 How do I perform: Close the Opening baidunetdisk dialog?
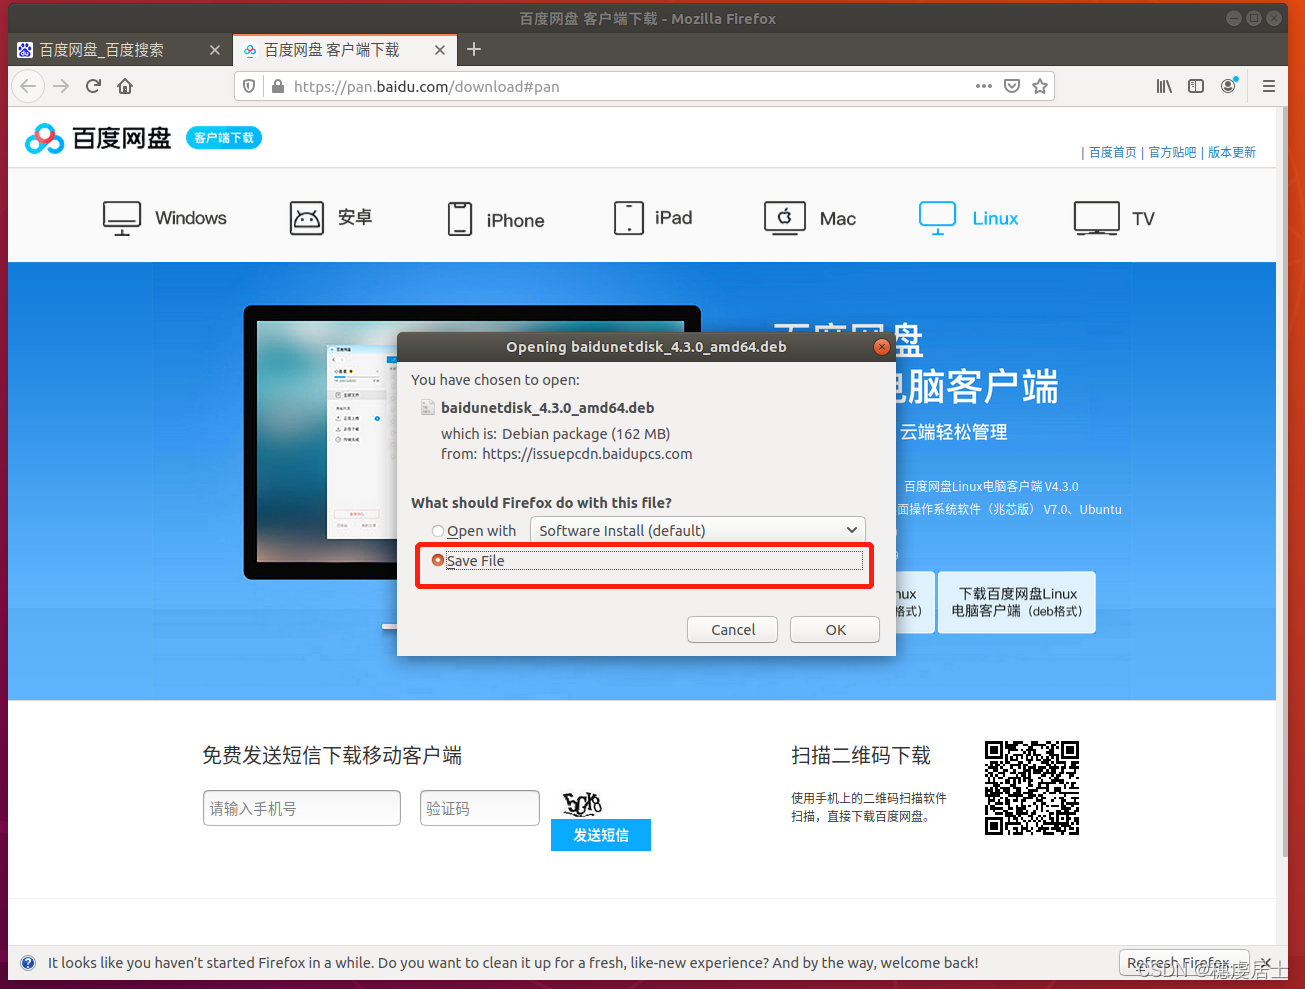881,347
